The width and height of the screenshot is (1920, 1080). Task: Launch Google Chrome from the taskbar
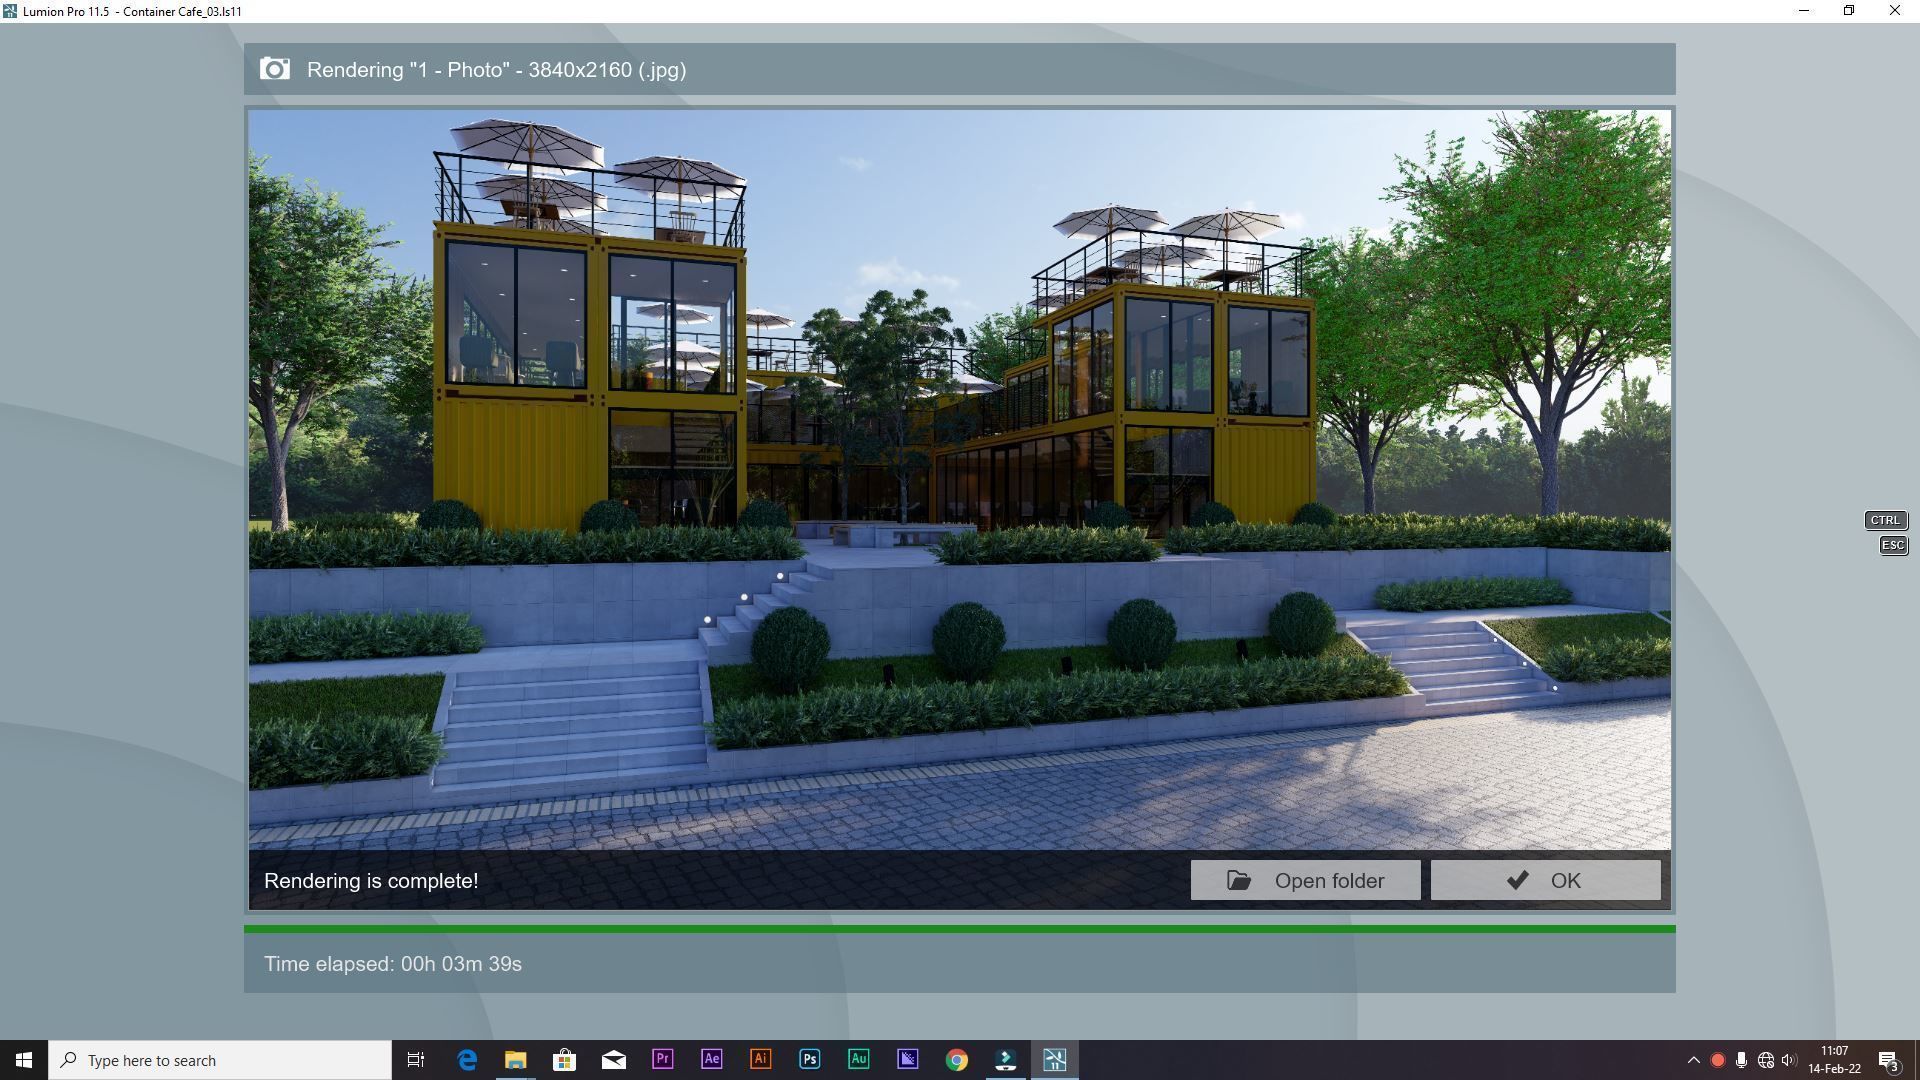pos(957,1060)
